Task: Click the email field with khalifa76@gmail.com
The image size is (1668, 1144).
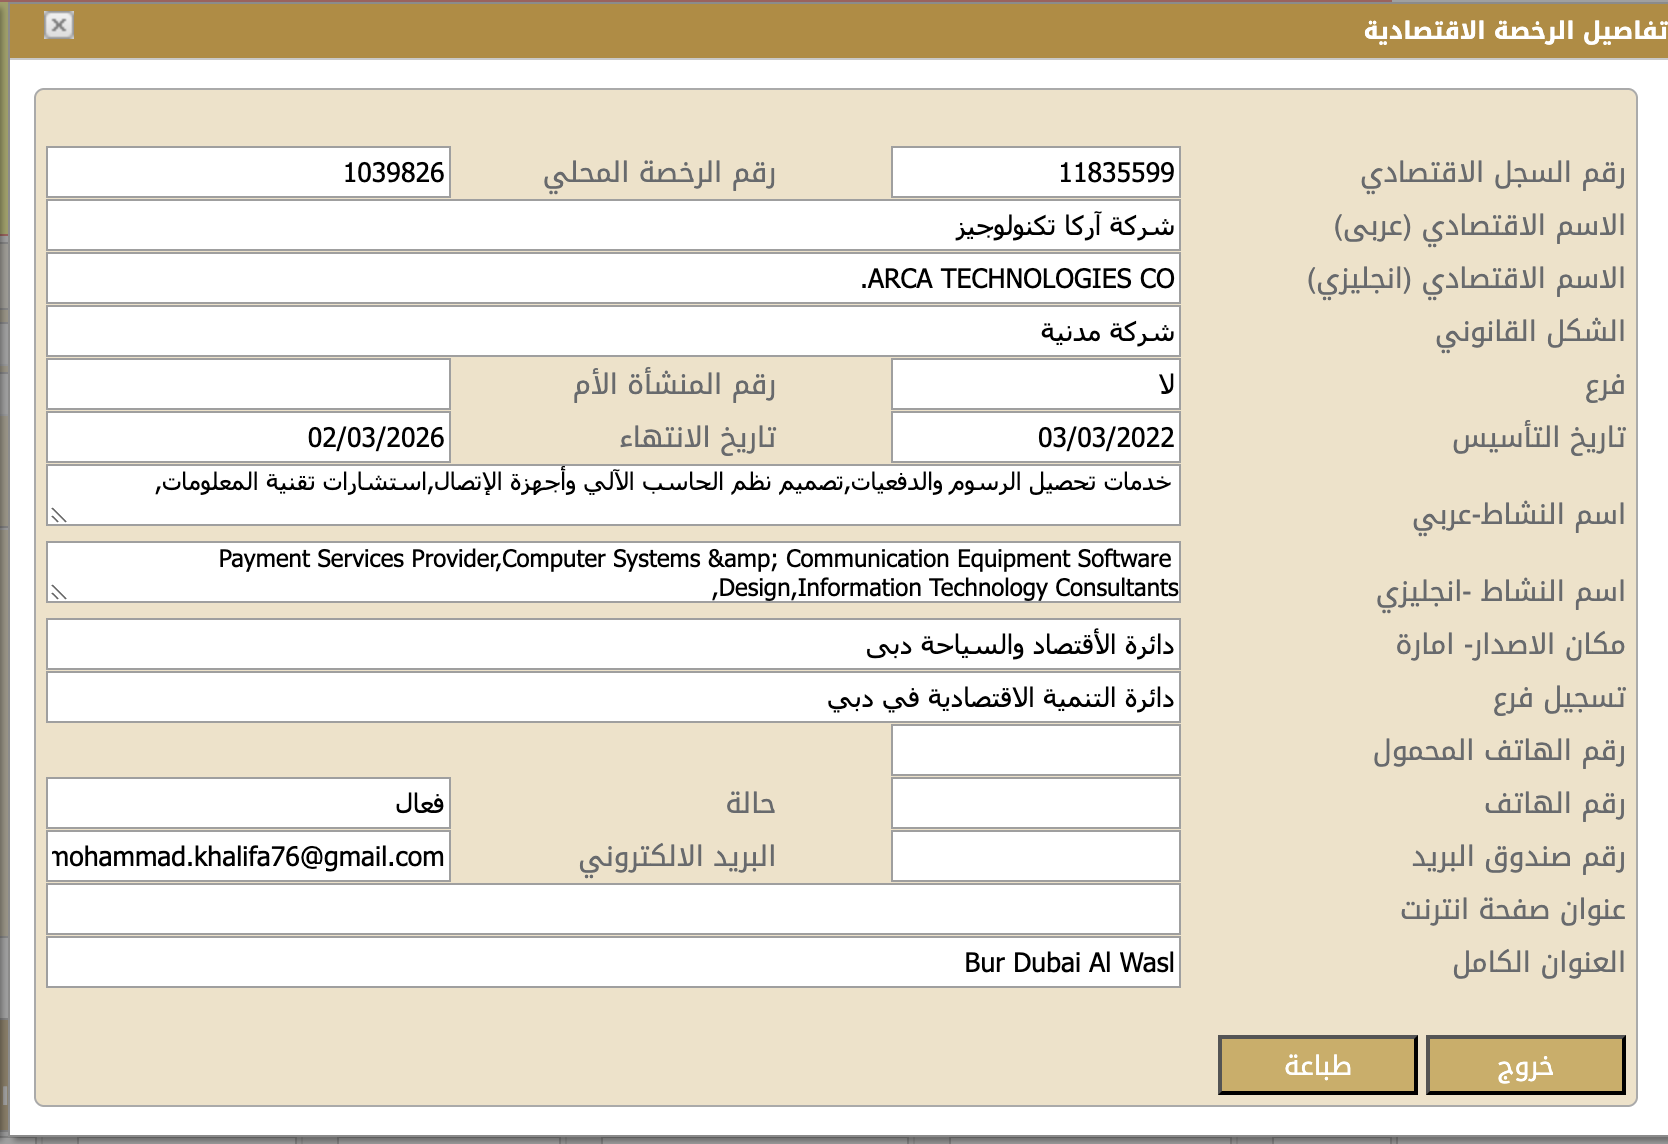Action: [249, 856]
